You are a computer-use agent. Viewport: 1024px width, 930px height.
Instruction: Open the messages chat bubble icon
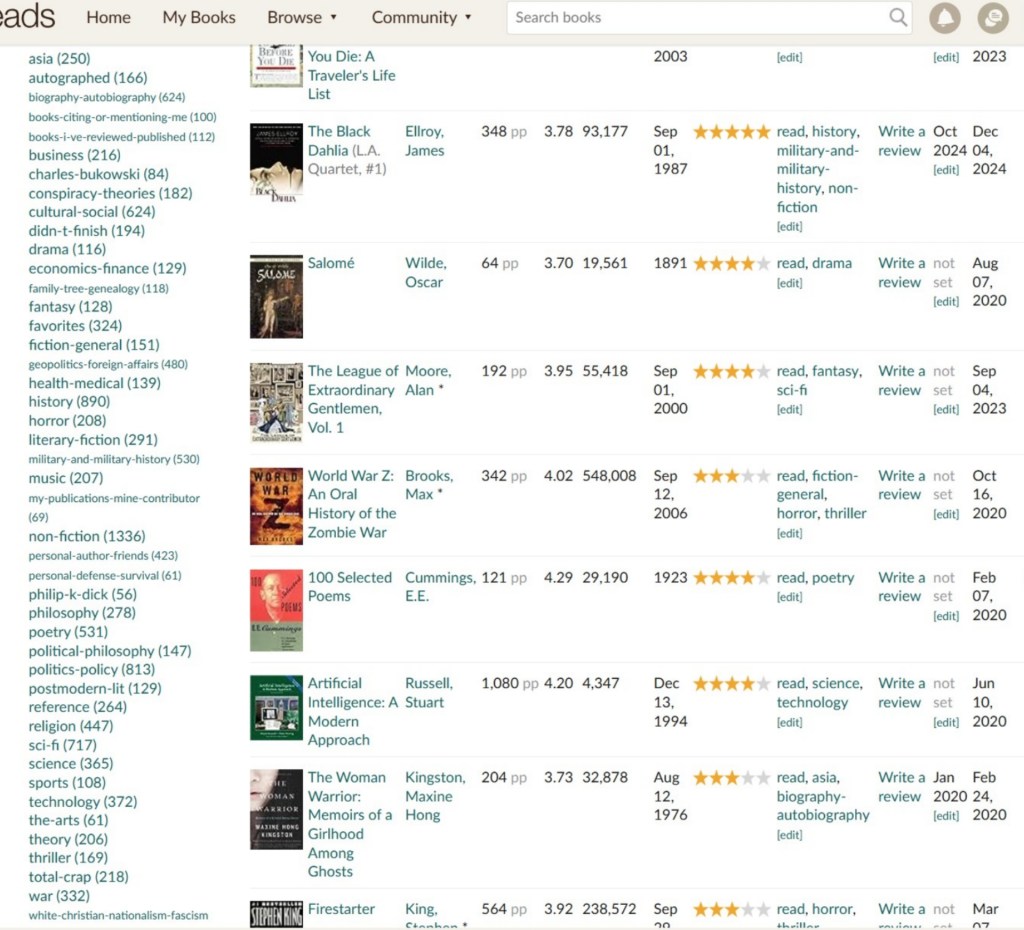point(992,18)
